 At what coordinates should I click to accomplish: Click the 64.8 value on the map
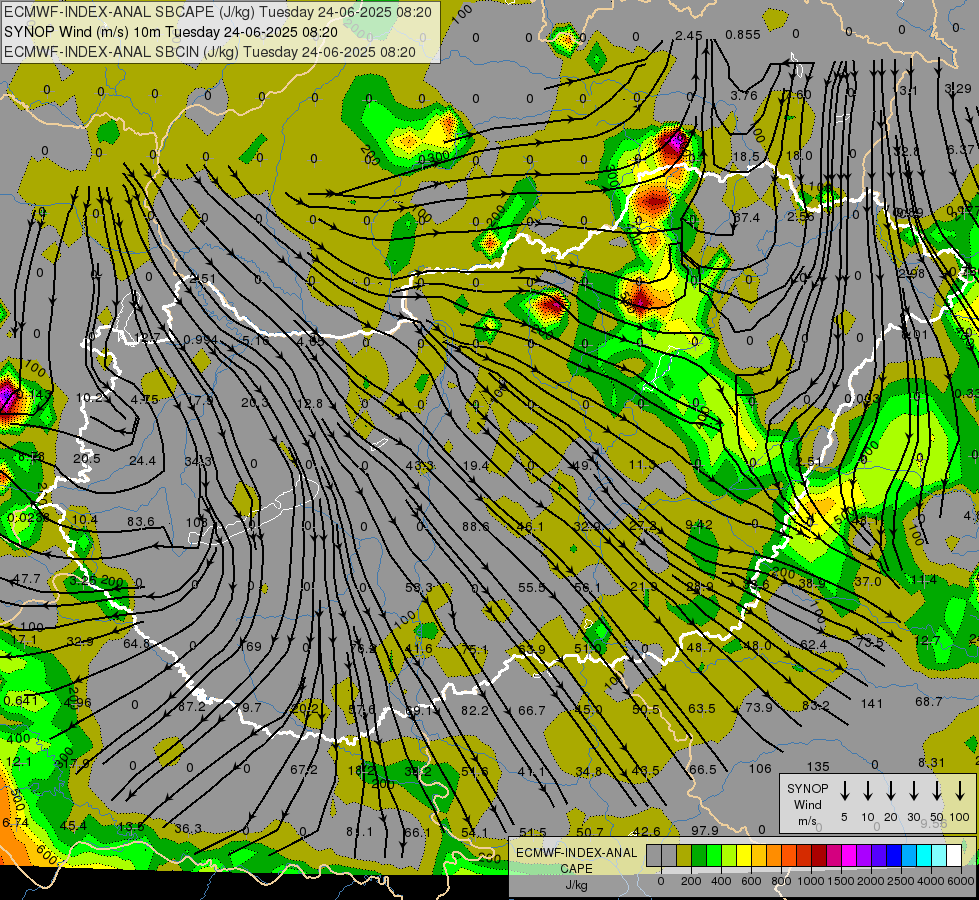tap(137, 643)
